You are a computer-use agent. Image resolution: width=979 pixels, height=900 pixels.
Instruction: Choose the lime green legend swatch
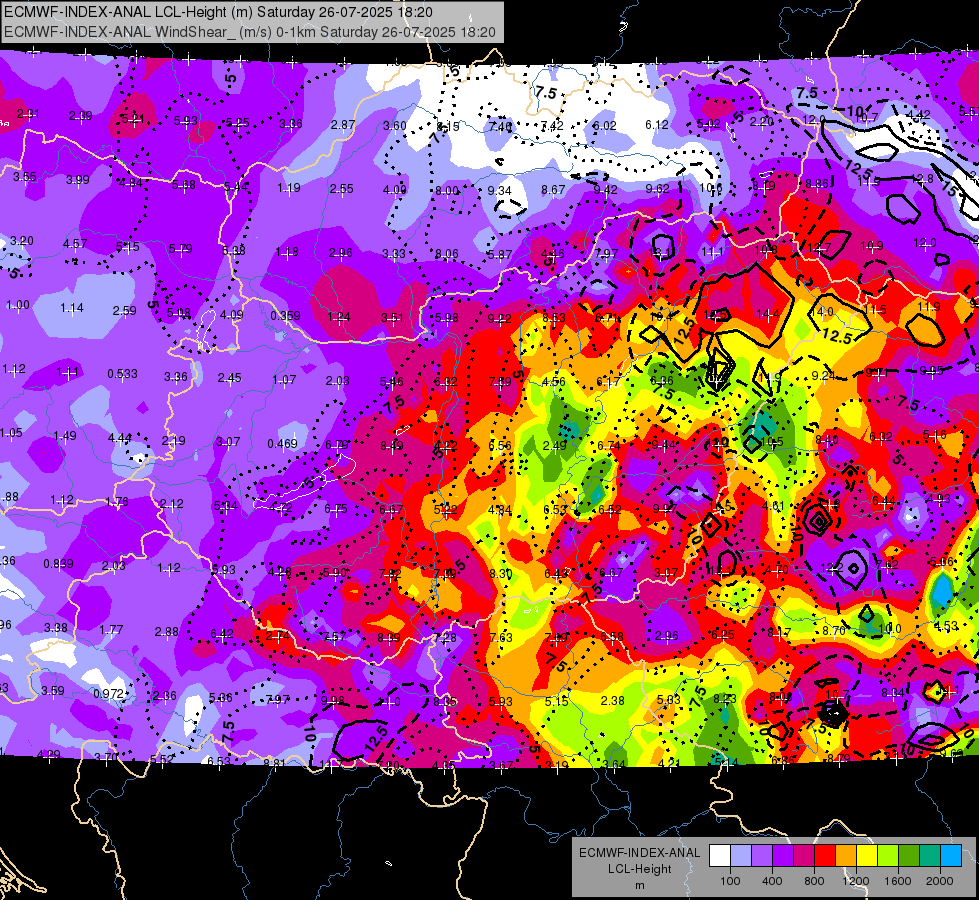(x=888, y=856)
